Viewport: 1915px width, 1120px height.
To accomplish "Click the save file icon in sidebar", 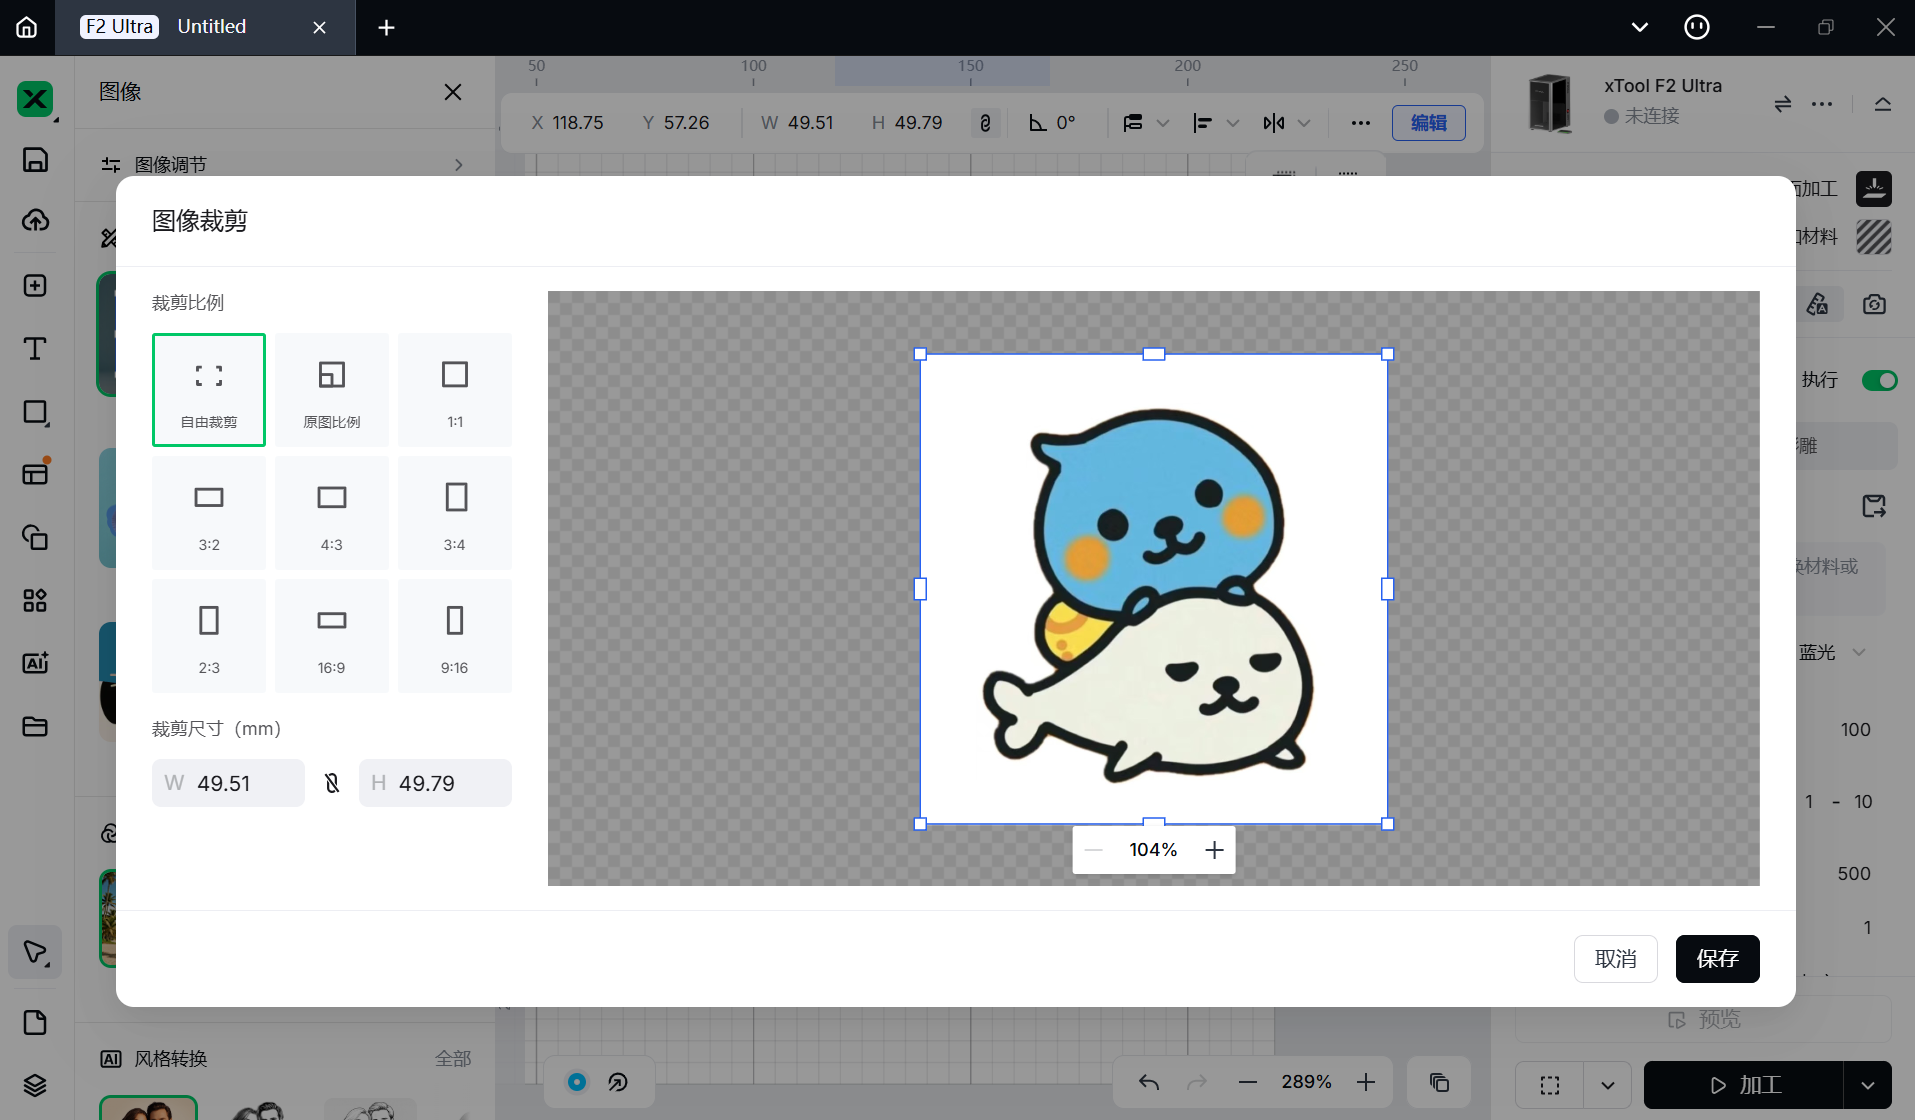I will (x=35, y=160).
